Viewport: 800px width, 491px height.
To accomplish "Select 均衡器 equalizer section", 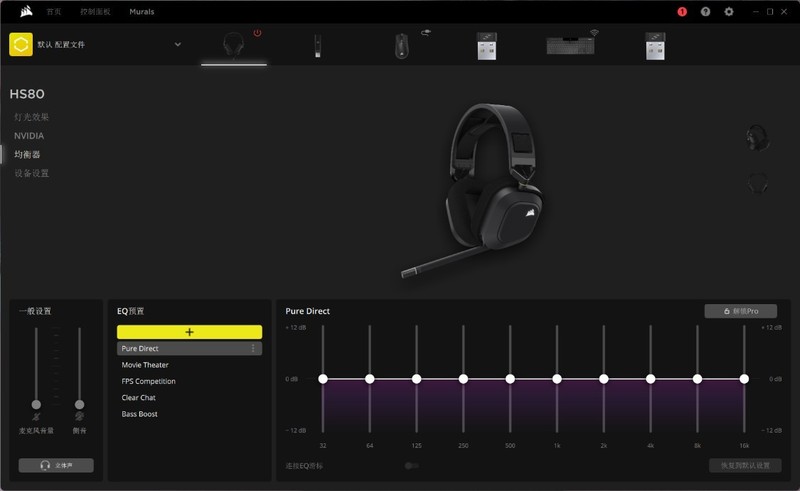I will [27, 154].
